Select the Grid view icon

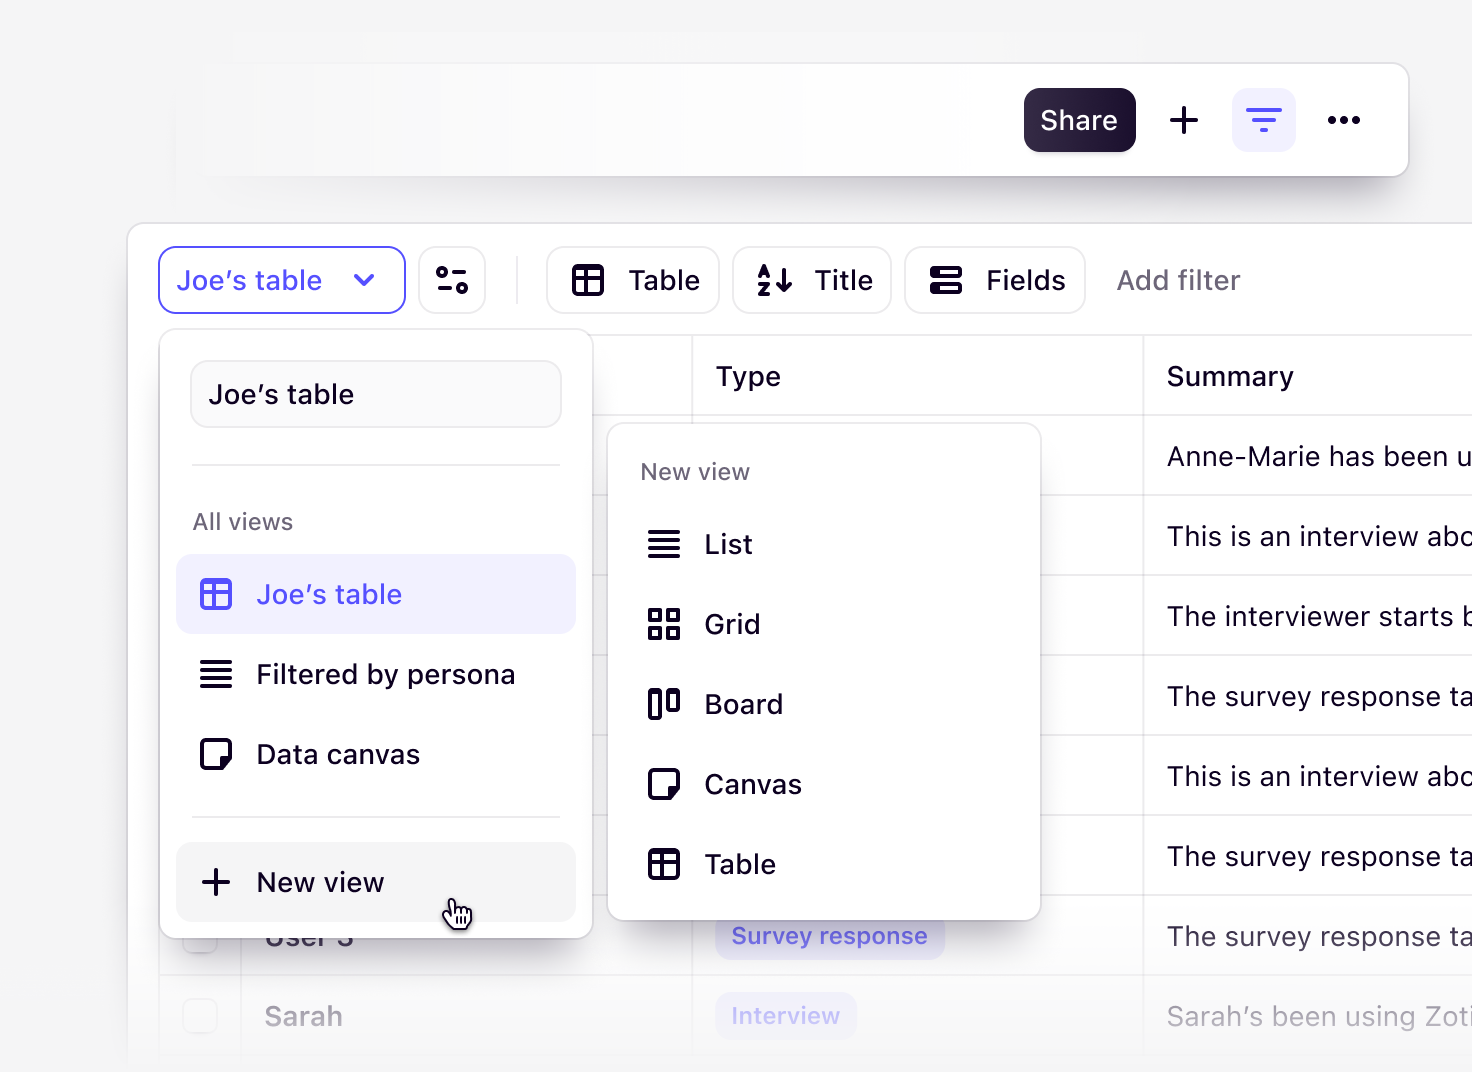point(663,624)
